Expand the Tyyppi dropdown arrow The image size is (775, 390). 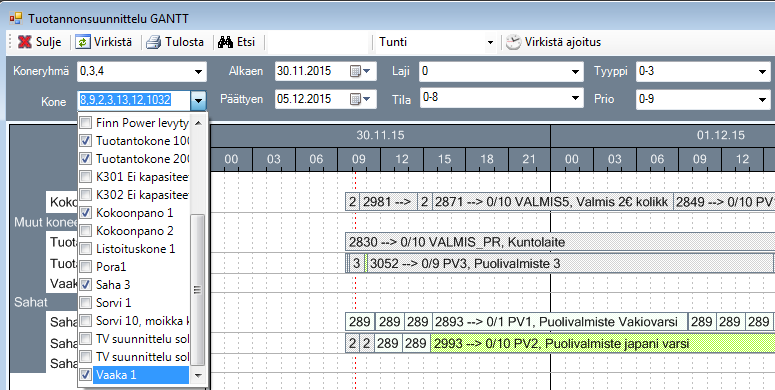[x=762, y=72]
